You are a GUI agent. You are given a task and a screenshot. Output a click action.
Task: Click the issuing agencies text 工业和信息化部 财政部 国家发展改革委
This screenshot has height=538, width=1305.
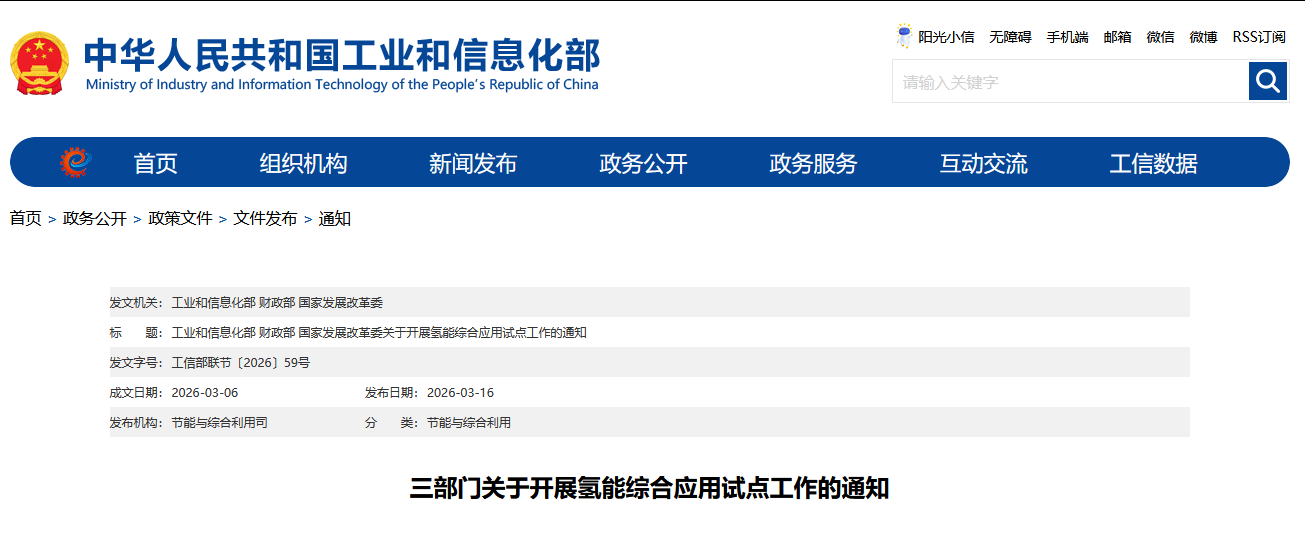[x=277, y=303]
